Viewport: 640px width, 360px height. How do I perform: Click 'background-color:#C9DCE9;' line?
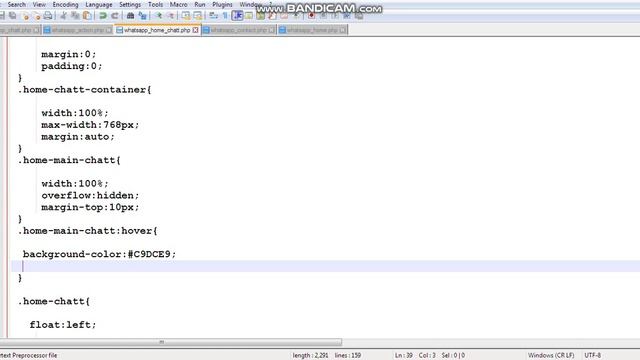99,254
